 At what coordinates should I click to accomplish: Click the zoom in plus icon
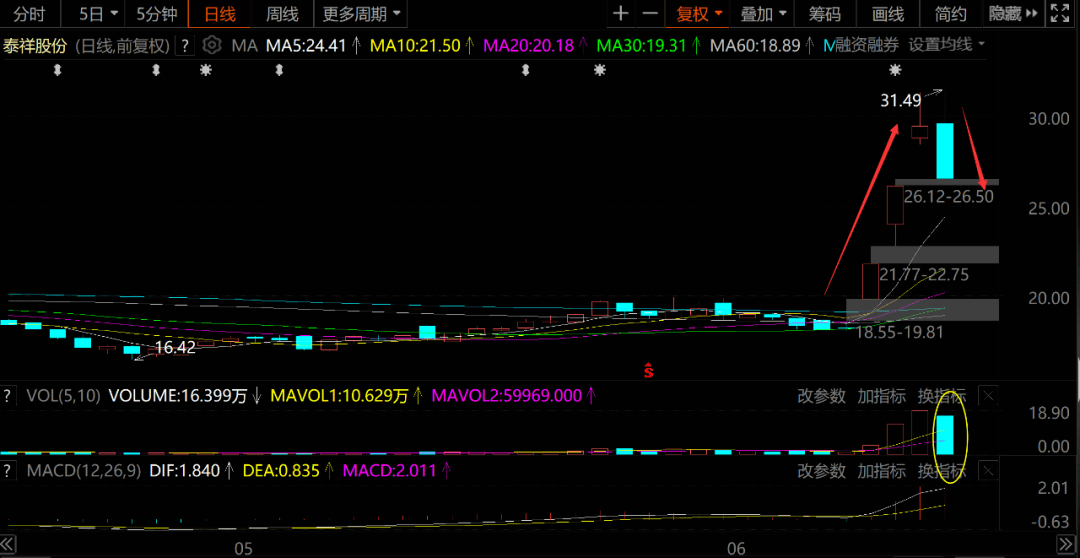(621, 13)
